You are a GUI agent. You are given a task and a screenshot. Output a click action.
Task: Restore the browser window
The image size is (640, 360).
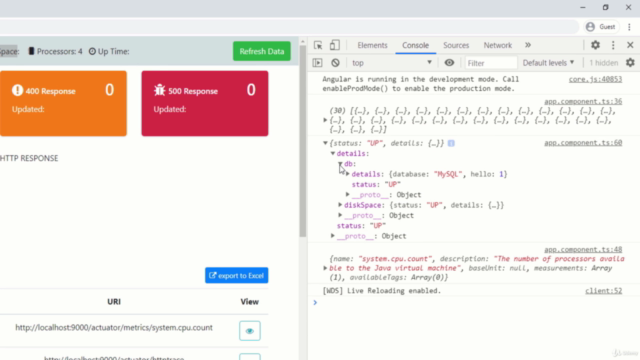click(x=605, y=7)
